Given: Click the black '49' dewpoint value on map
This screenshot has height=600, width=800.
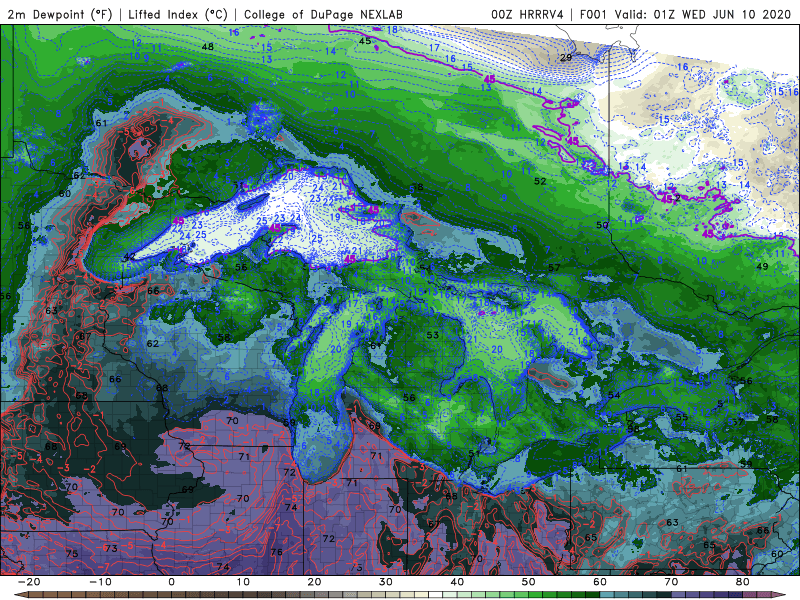Looking at the screenshot, I should pyautogui.click(x=762, y=266).
